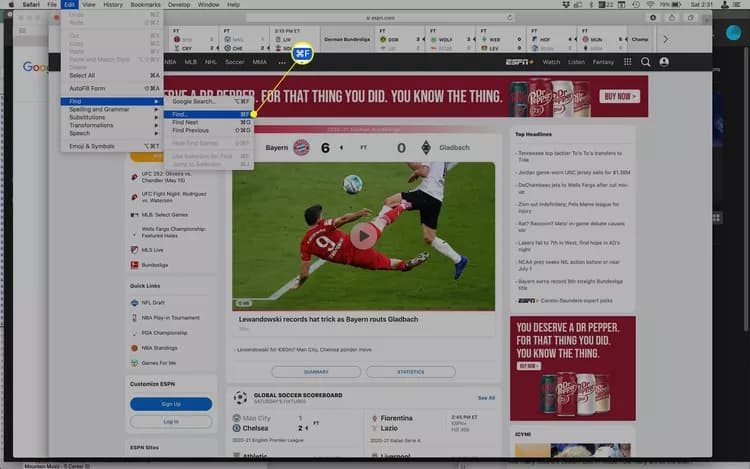Screen dimensions: 750x469
Task: Click the STATISTICS match tab button
Action: pyautogui.click(x=410, y=371)
